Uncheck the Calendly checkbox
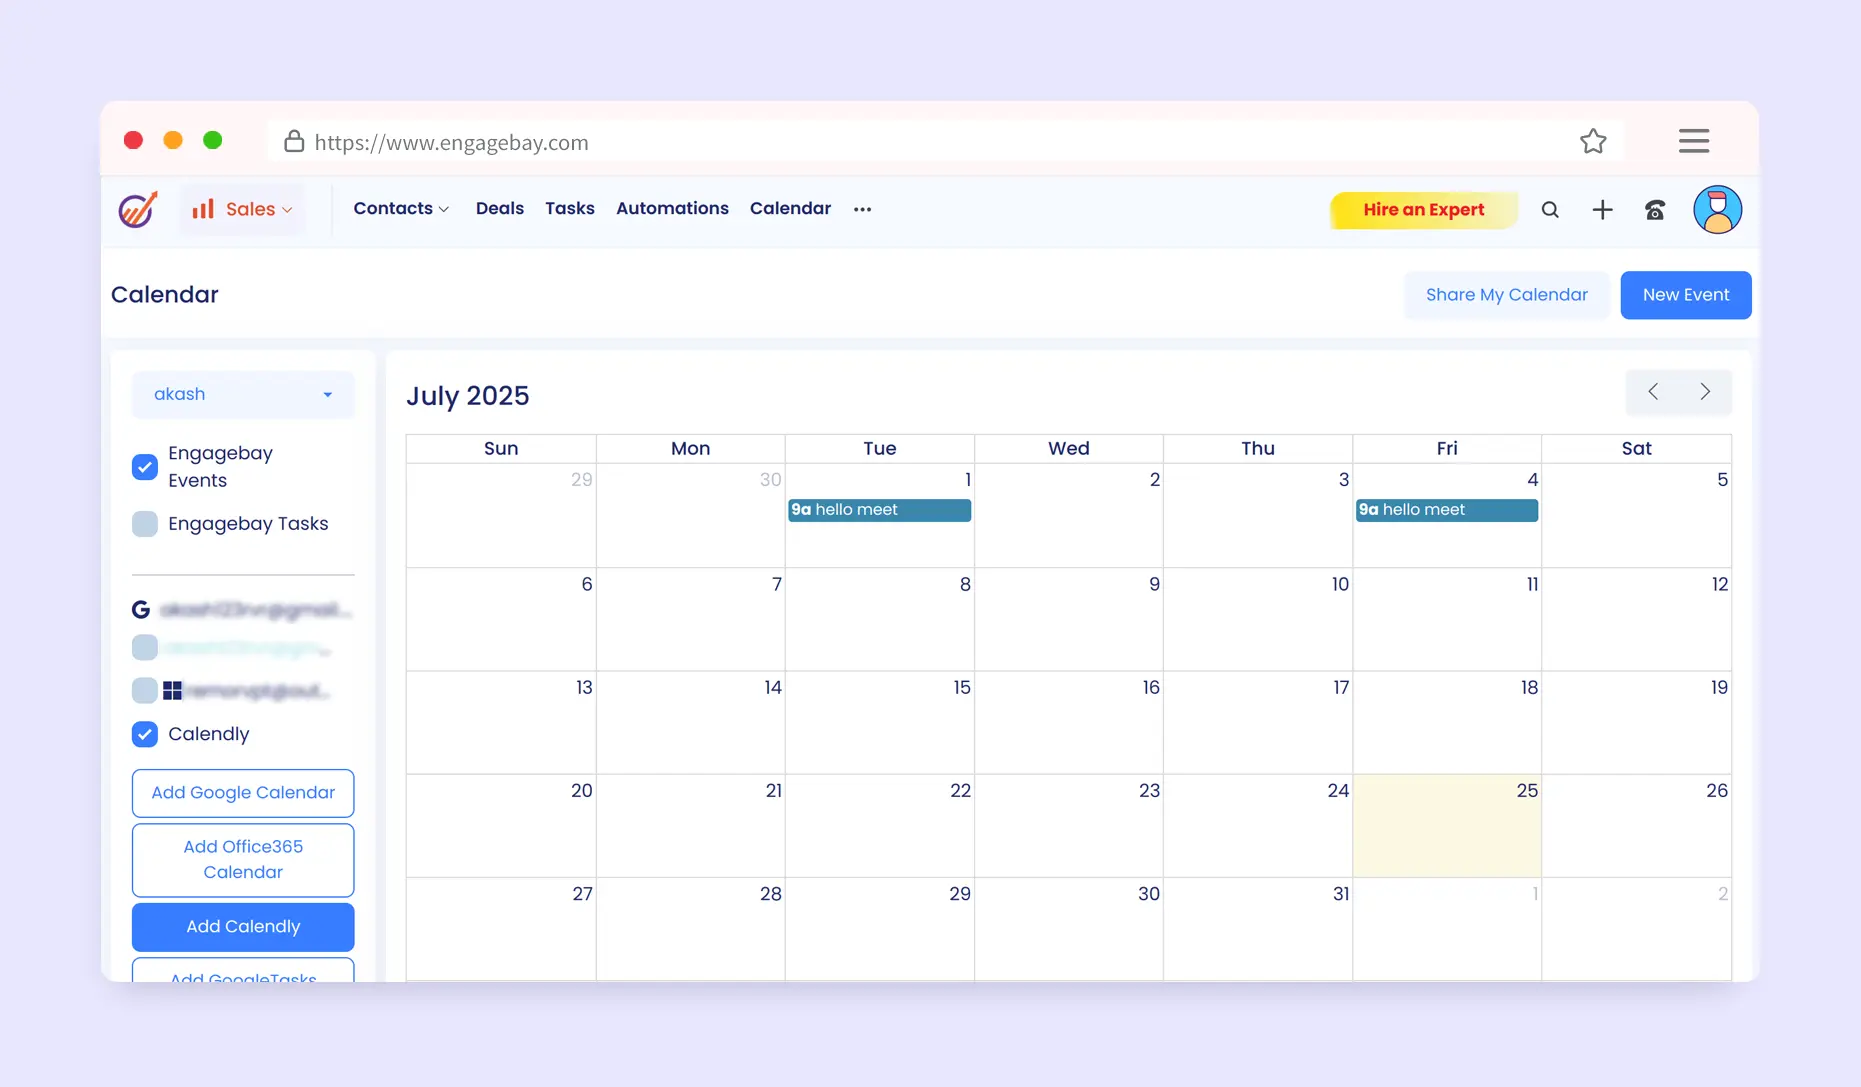 (x=145, y=734)
